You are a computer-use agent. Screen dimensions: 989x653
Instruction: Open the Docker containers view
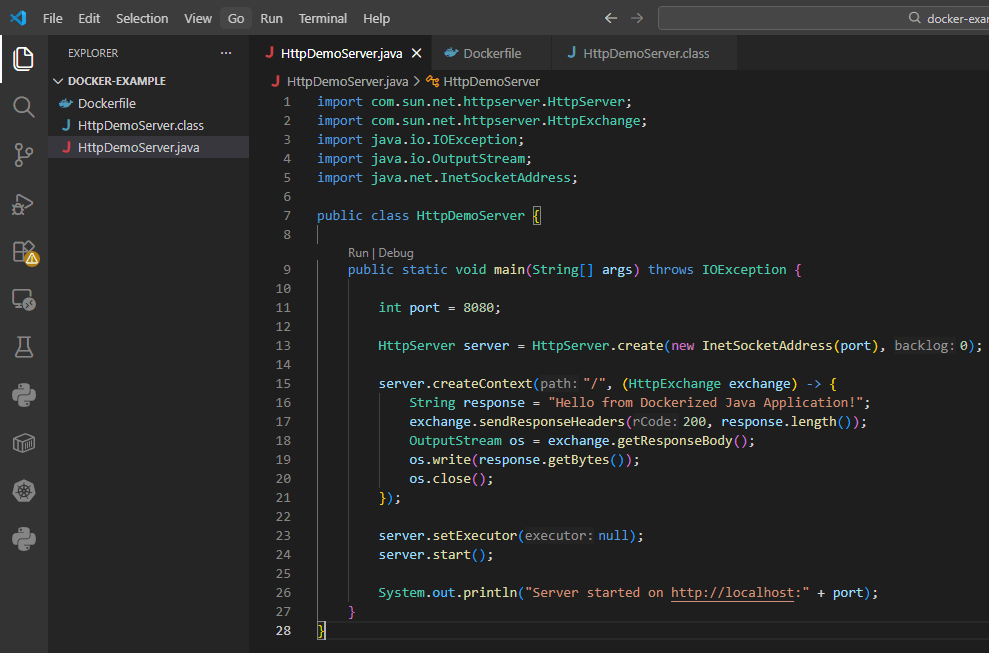pos(24,443)
